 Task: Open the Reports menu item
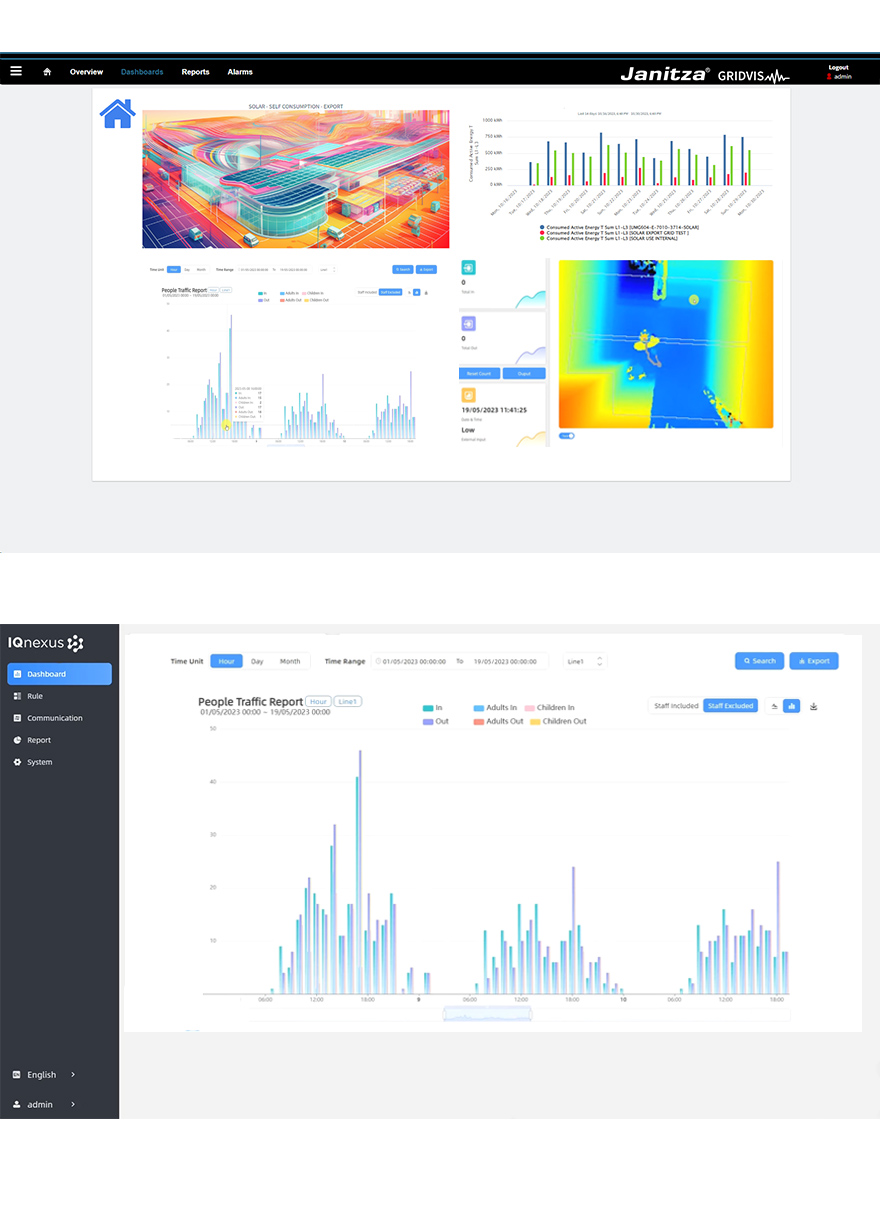pyautogui.click(x=195, y=72)
